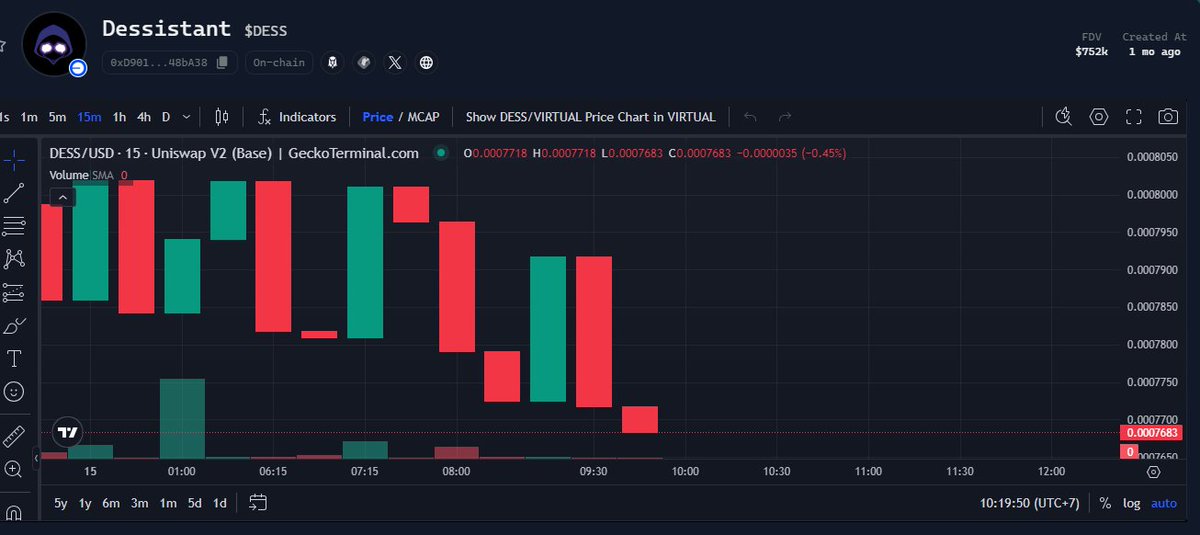
Task: Click the 09:30 time axis label
Action: click(x=593, y=471)
